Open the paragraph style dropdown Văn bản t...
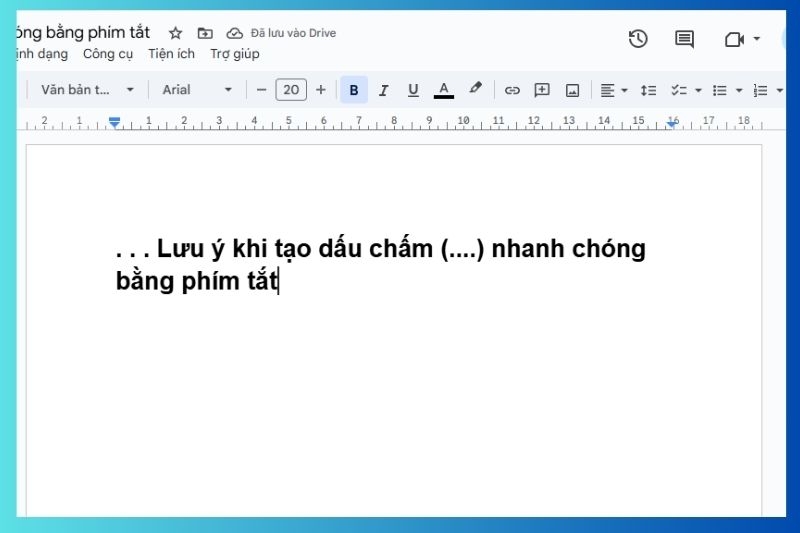800x533 pixels. coord(87,90)
